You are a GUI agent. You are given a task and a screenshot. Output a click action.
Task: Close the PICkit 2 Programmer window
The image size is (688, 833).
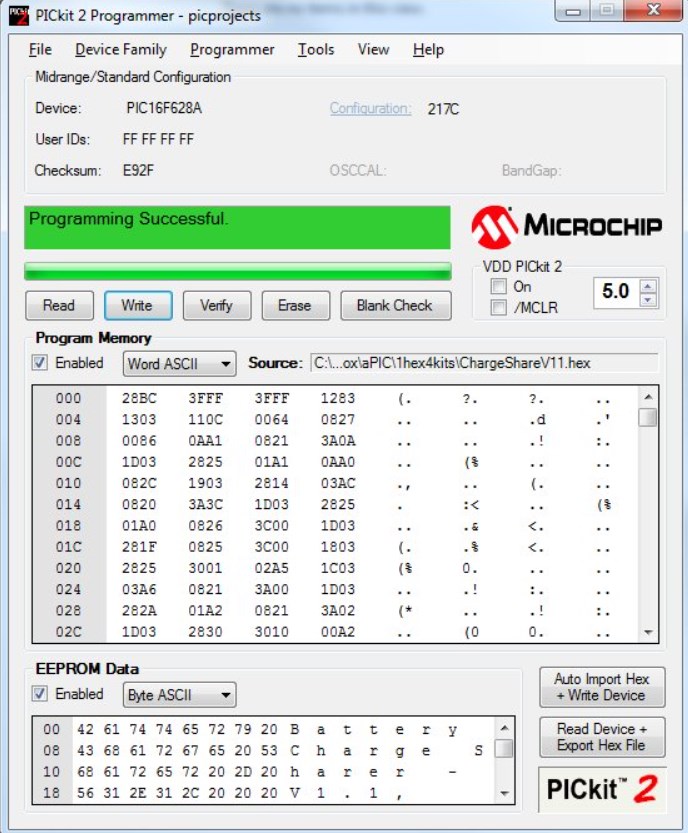[654, 11]
